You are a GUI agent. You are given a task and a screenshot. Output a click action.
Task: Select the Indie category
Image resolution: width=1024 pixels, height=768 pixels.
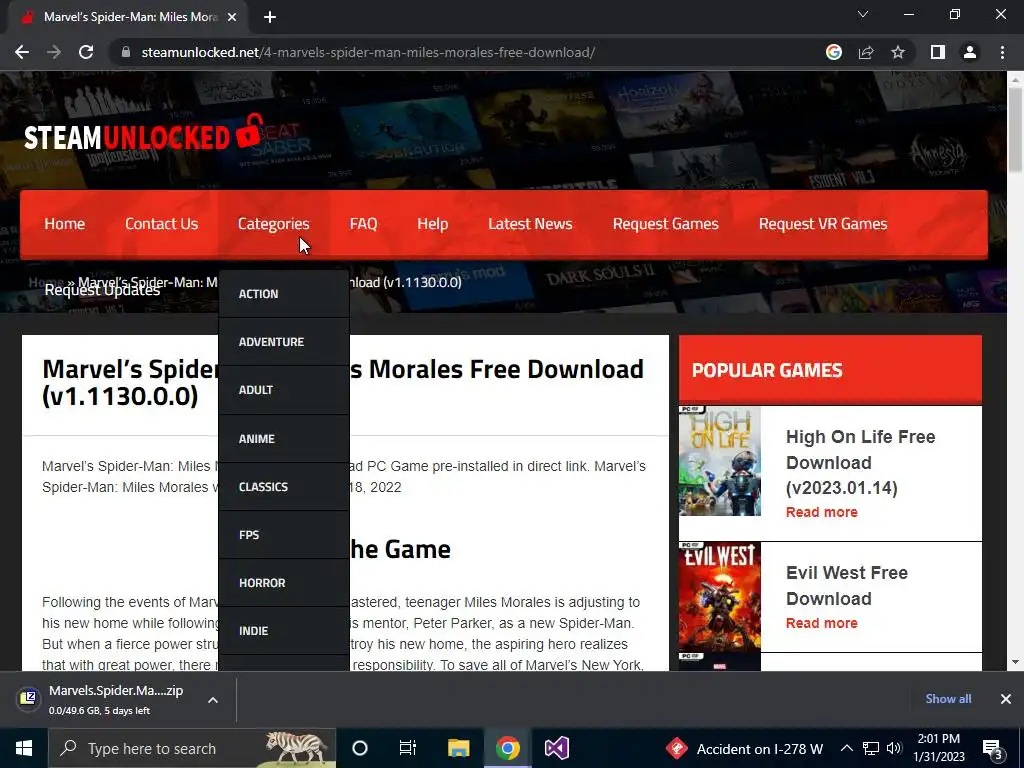click(284, 631)
